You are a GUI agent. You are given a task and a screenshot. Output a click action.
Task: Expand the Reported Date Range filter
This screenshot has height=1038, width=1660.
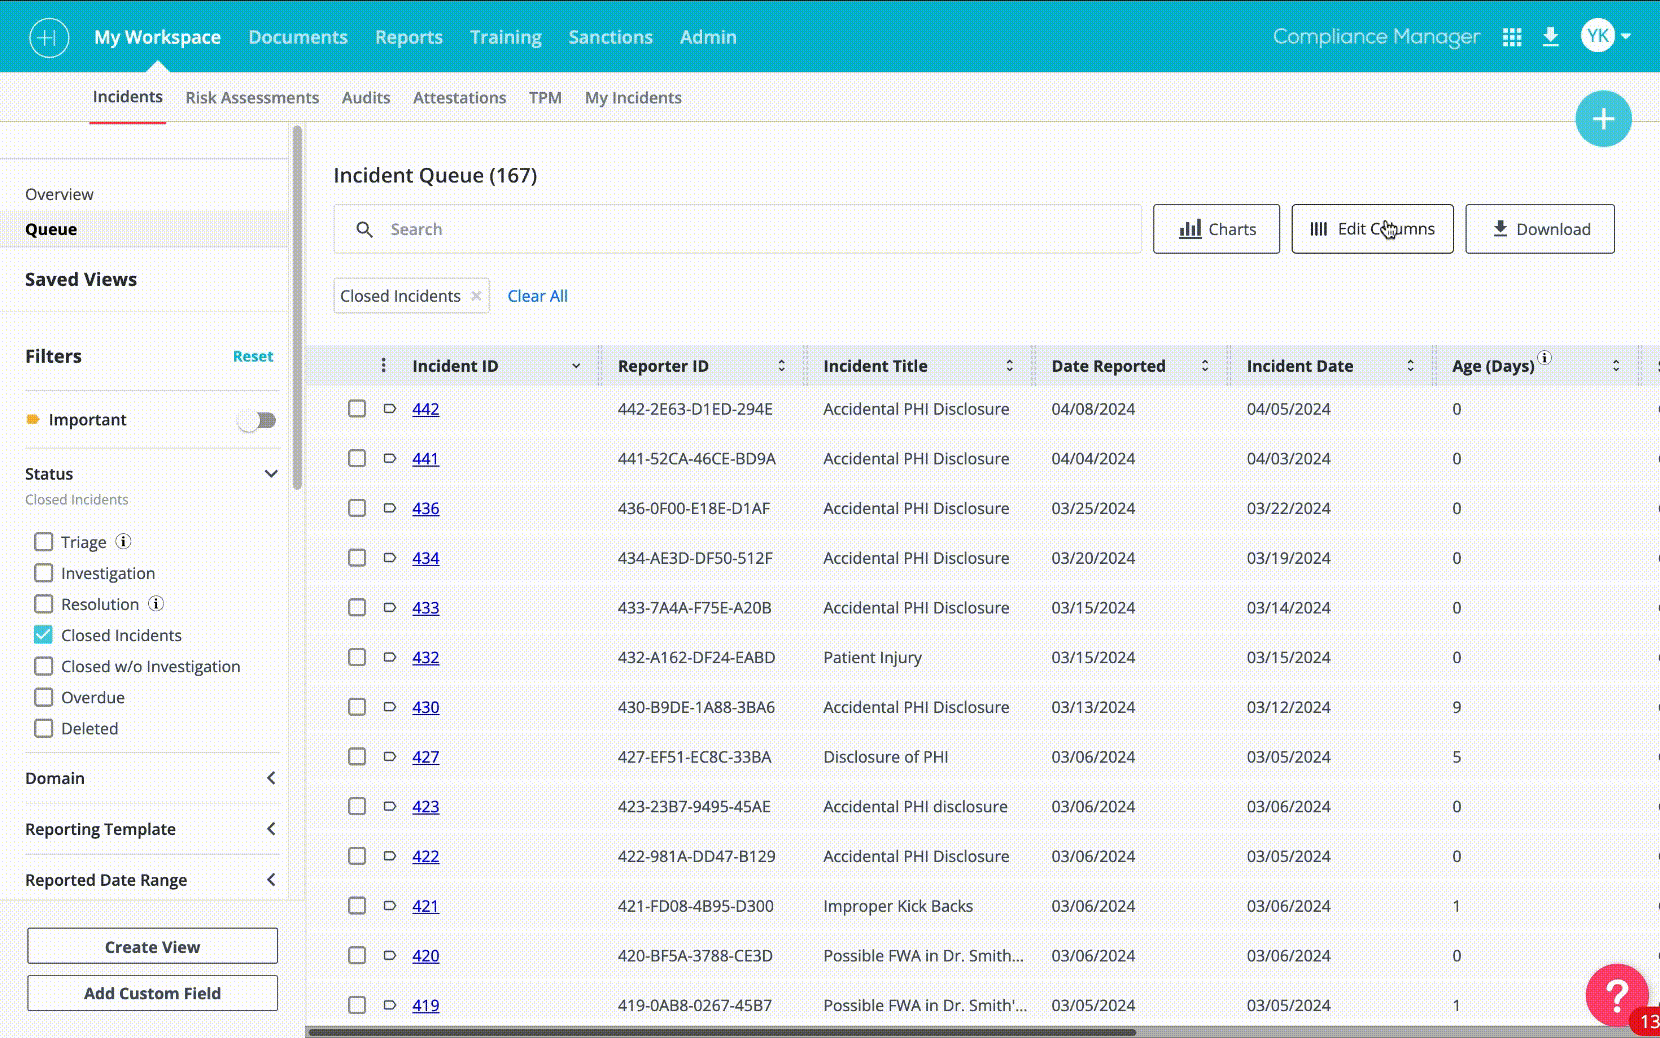click(x=271, y=880)
